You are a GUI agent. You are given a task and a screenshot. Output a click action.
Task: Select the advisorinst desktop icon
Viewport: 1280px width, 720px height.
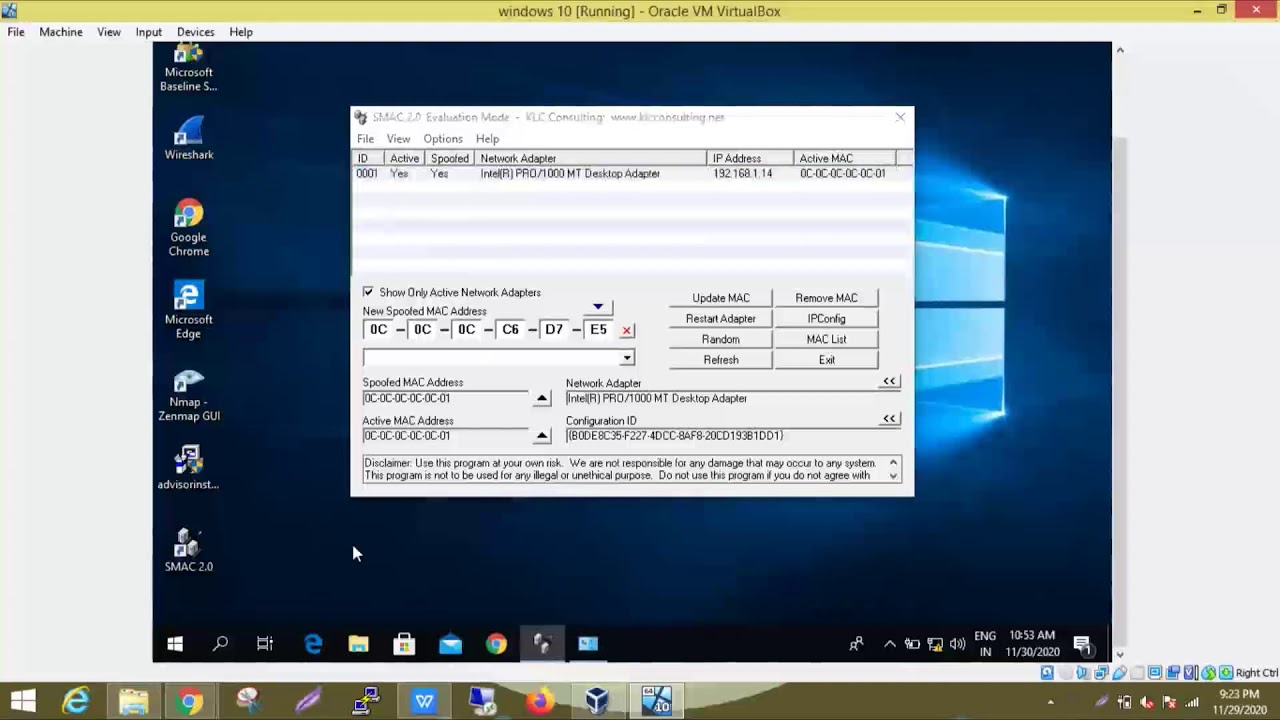[188, 467]
